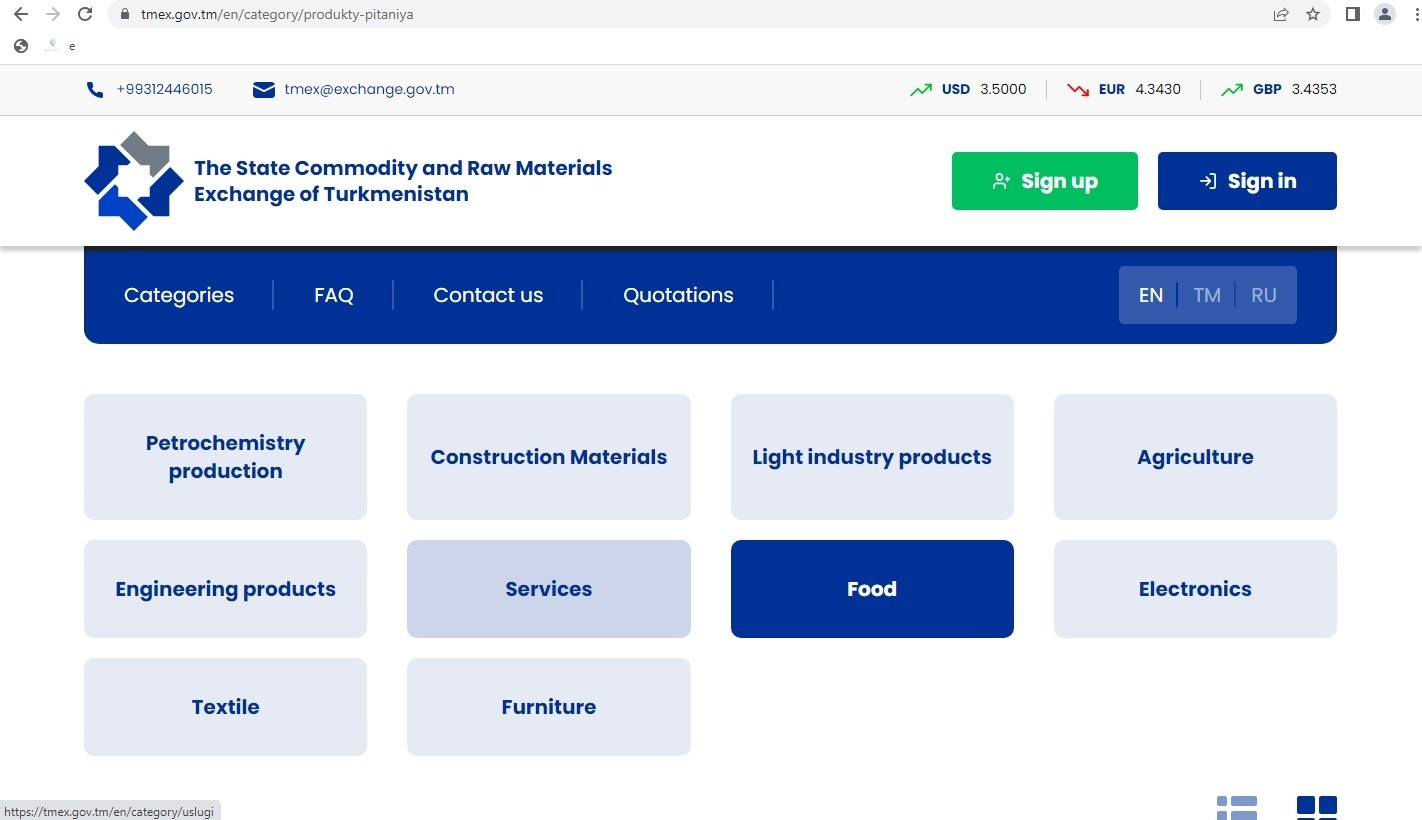The width and height of the screenshot is (1422, 820).
Task: Select EN language option
Action: pos(1151,295)
